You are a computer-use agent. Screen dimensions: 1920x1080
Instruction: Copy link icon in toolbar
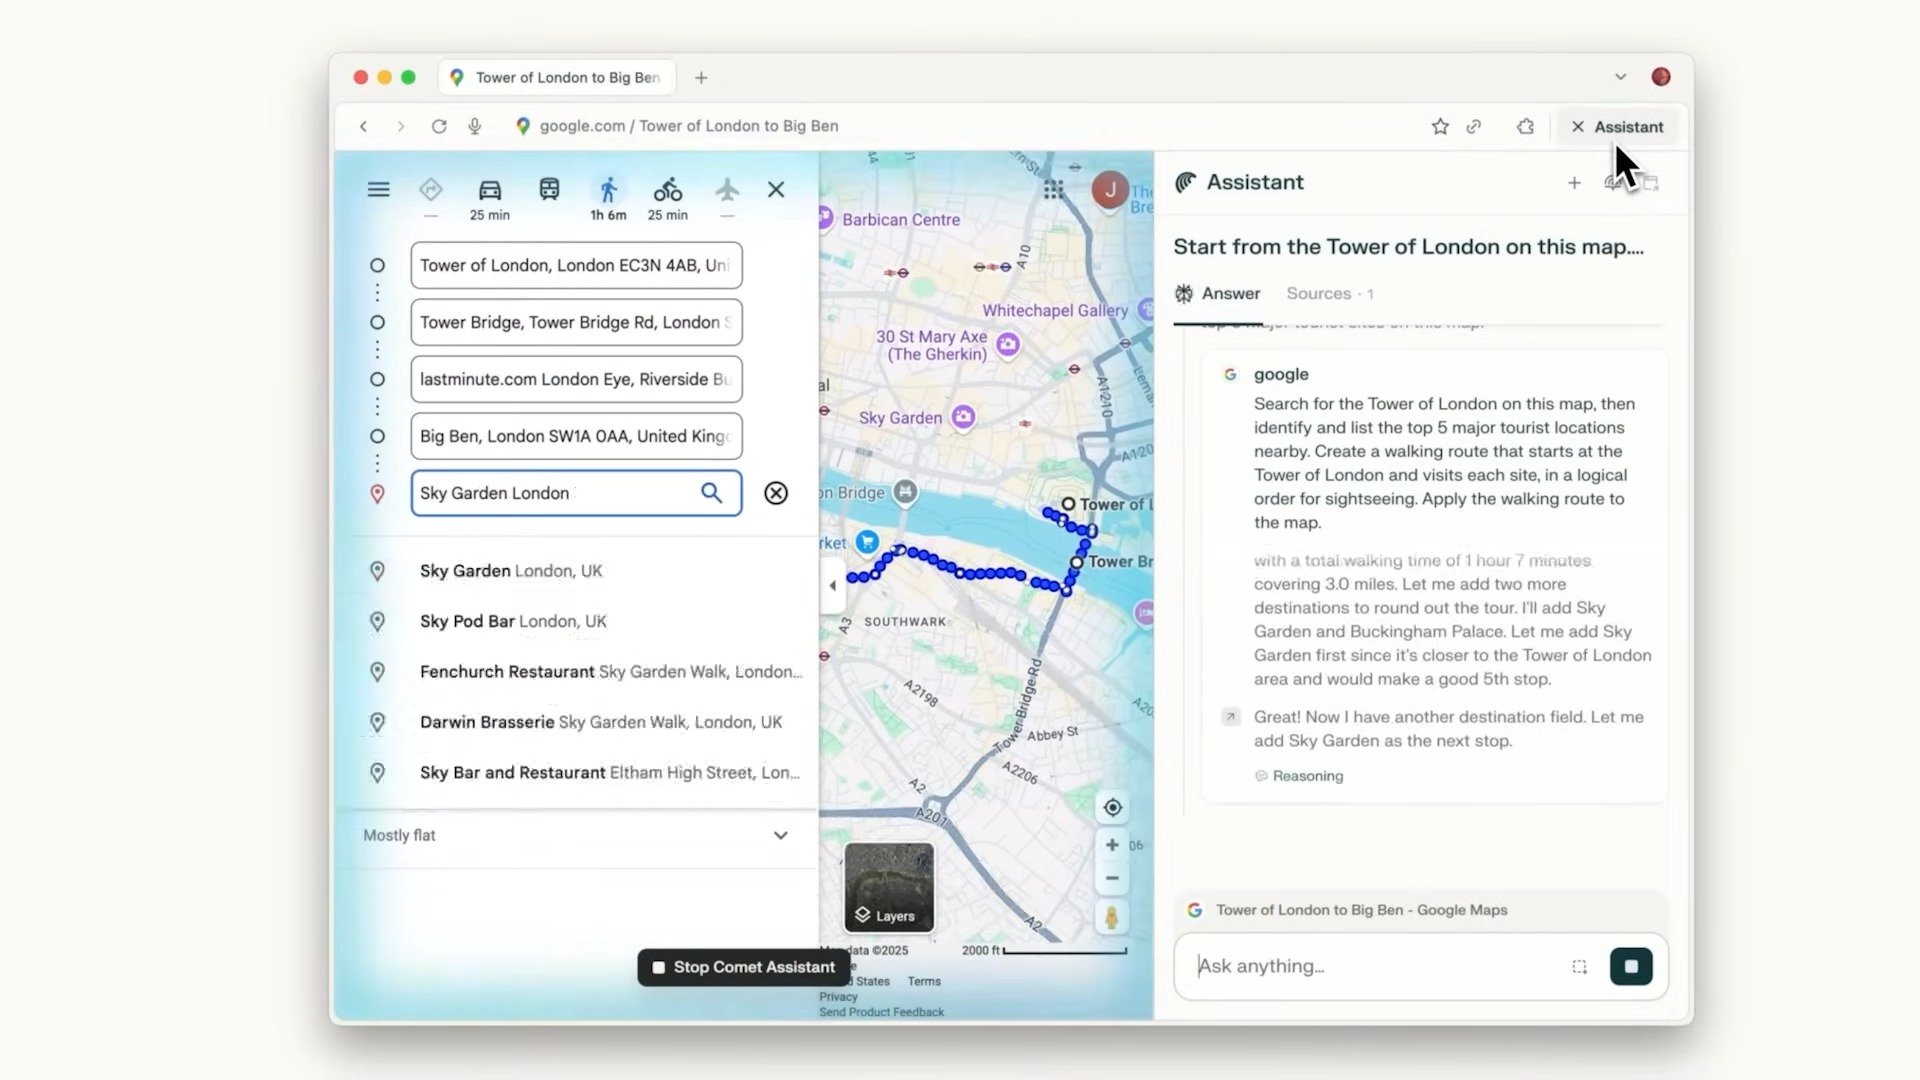(x=1474, y=126)
